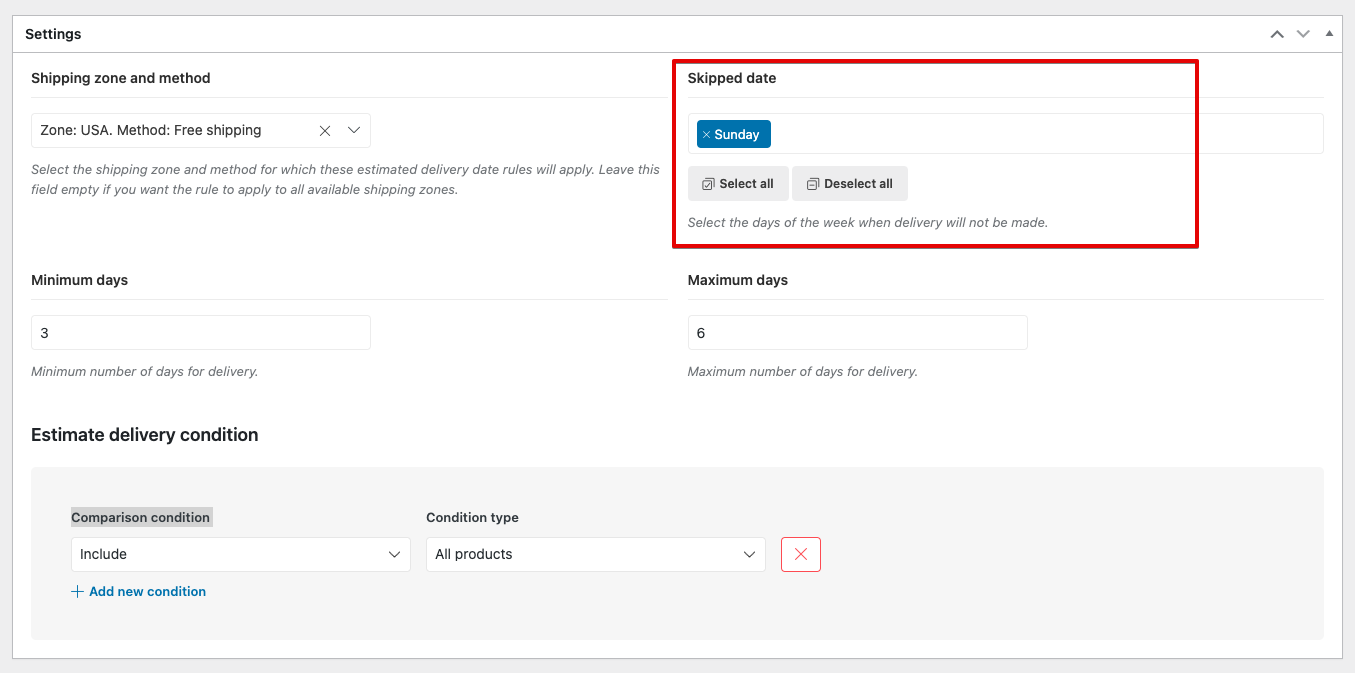1355x673 pixels.
Task: Click the Shipping zone and method heading
Action: coord(121,78)
